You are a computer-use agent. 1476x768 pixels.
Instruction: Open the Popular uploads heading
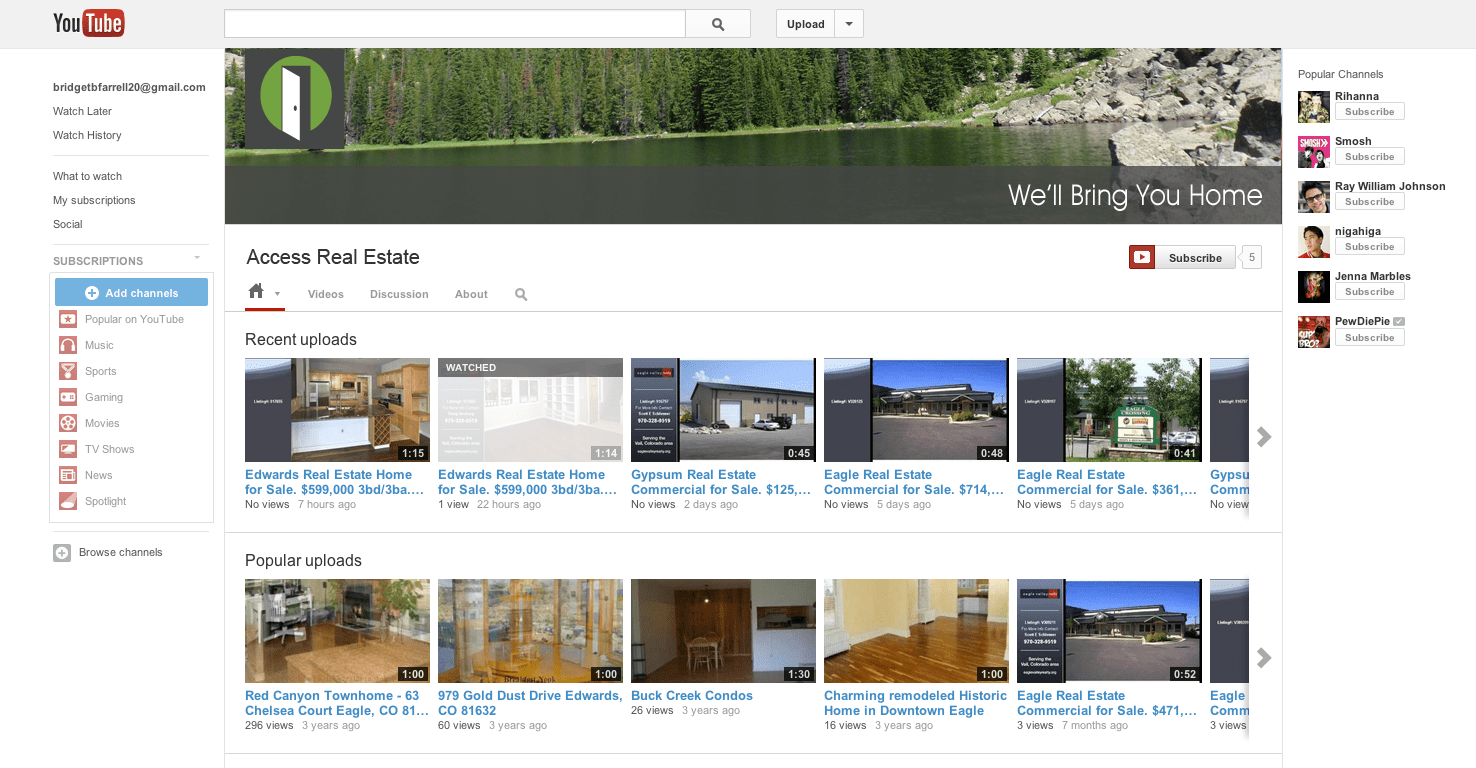pyautogui.click(x=303, y=561)
